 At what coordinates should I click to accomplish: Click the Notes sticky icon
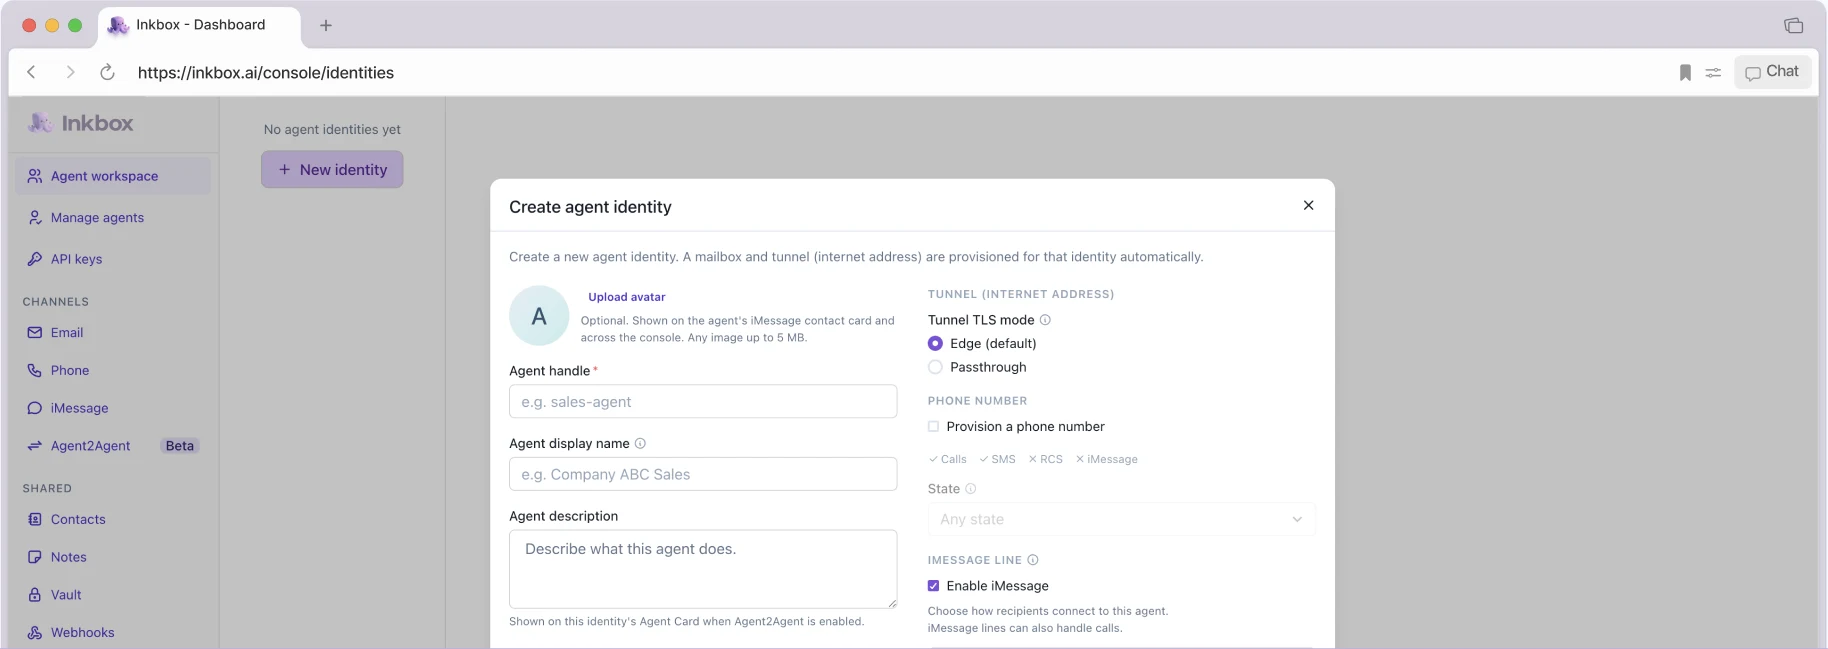[x=35, y=557]
